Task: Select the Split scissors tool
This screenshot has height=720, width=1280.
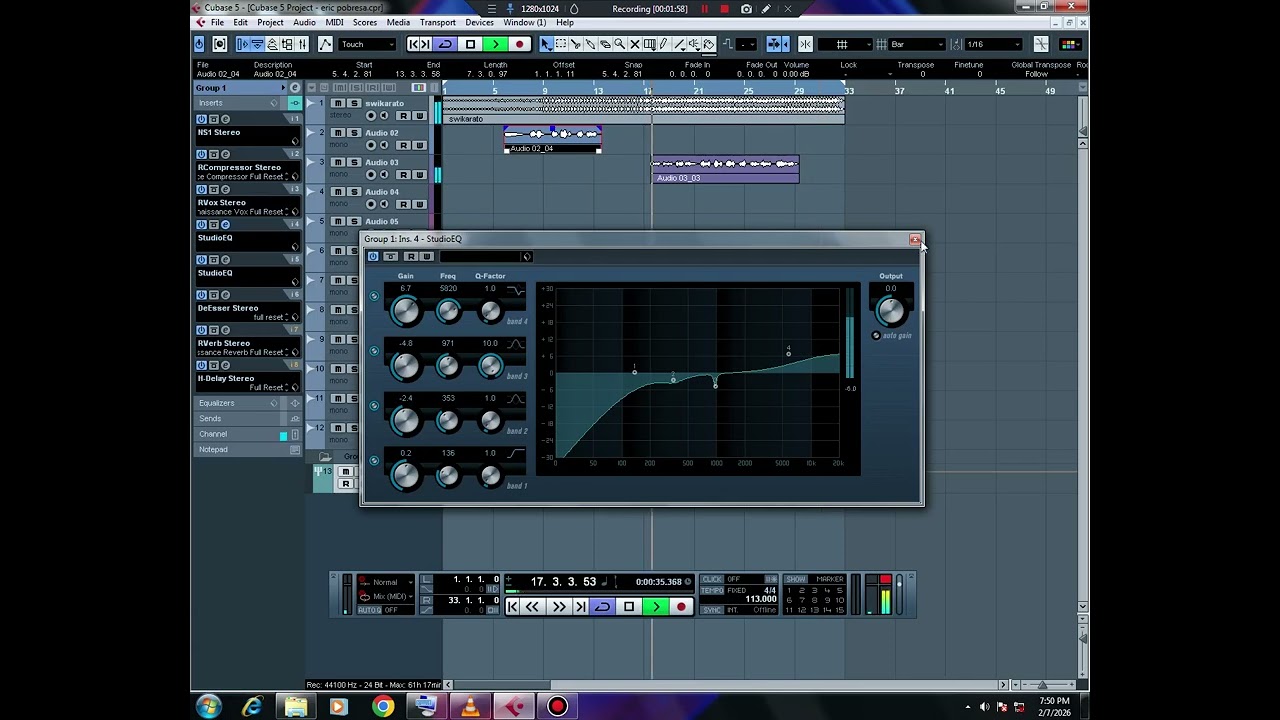Action: coord(575,44)
